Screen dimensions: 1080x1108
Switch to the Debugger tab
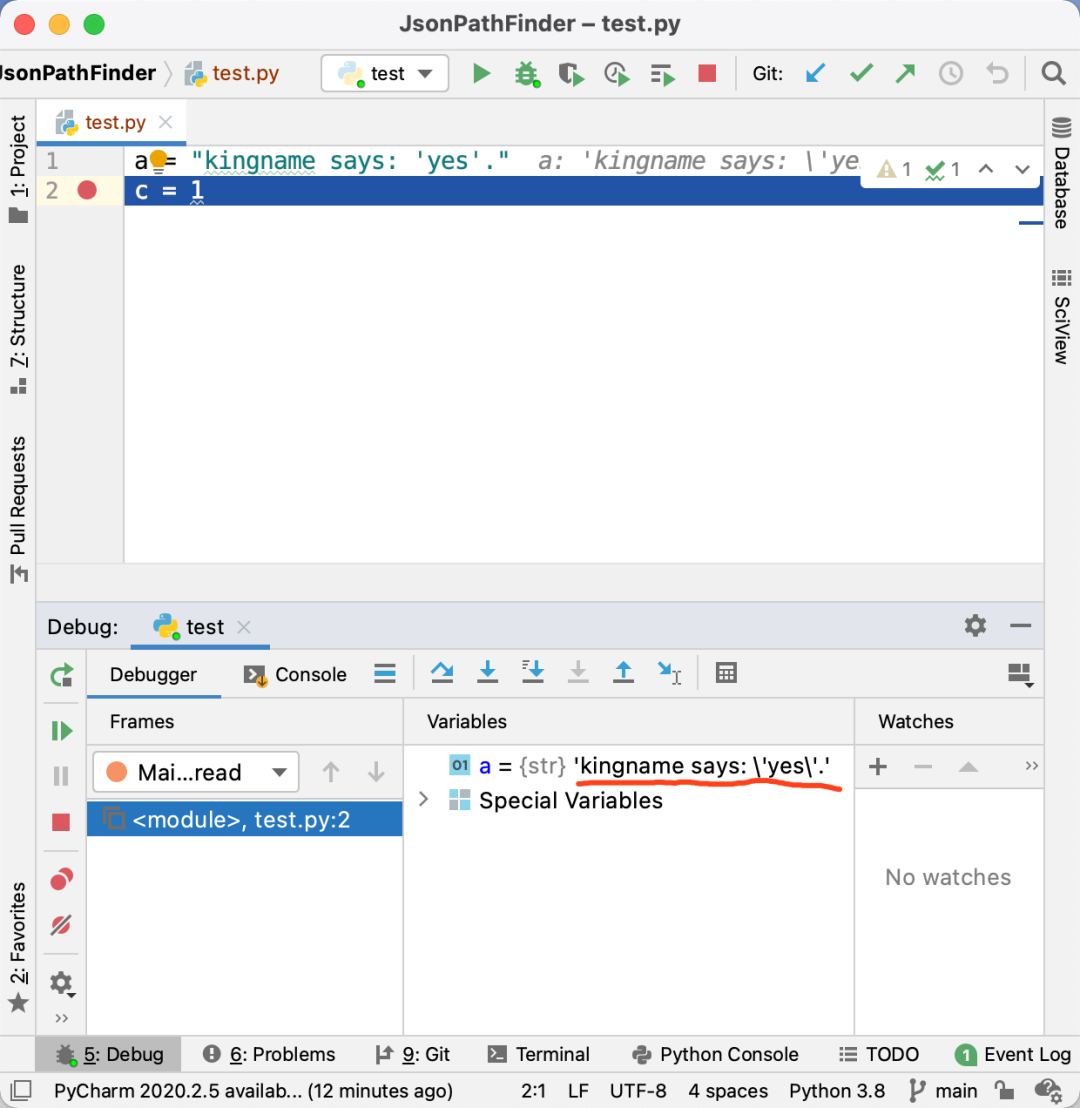[x=153, y=674]
